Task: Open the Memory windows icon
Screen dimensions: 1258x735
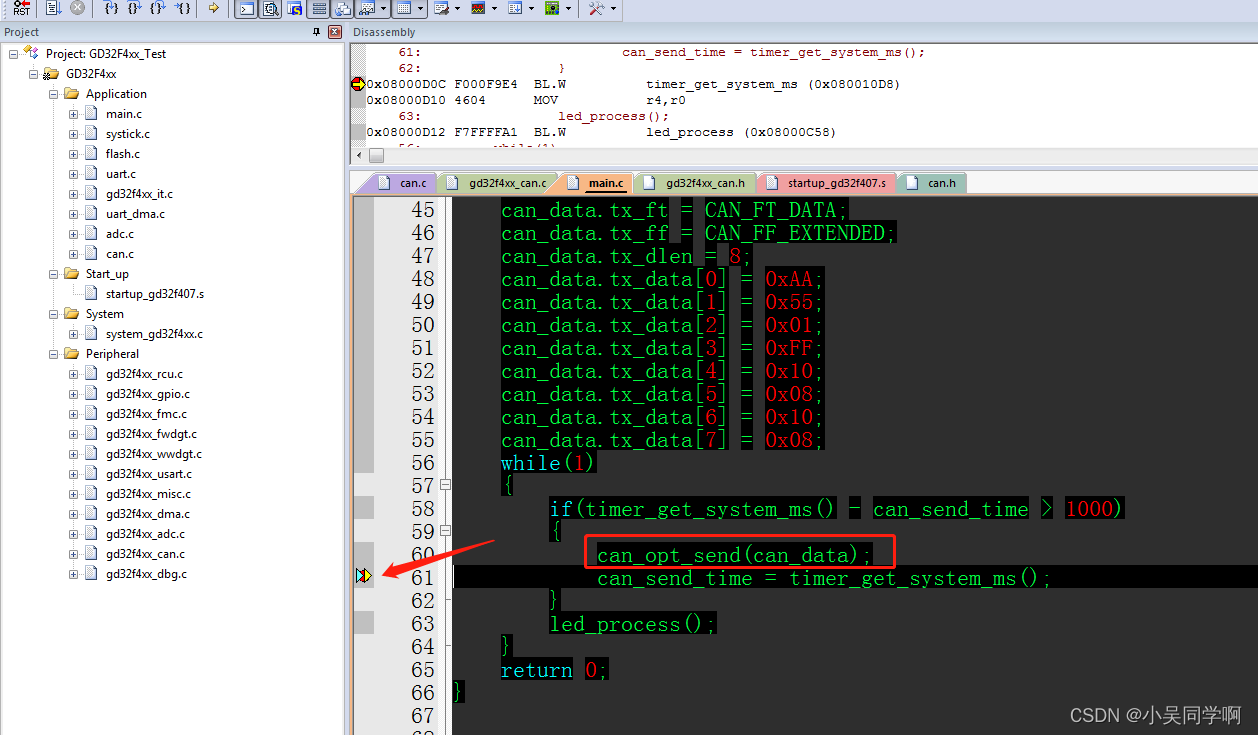Action: [402, 9]
